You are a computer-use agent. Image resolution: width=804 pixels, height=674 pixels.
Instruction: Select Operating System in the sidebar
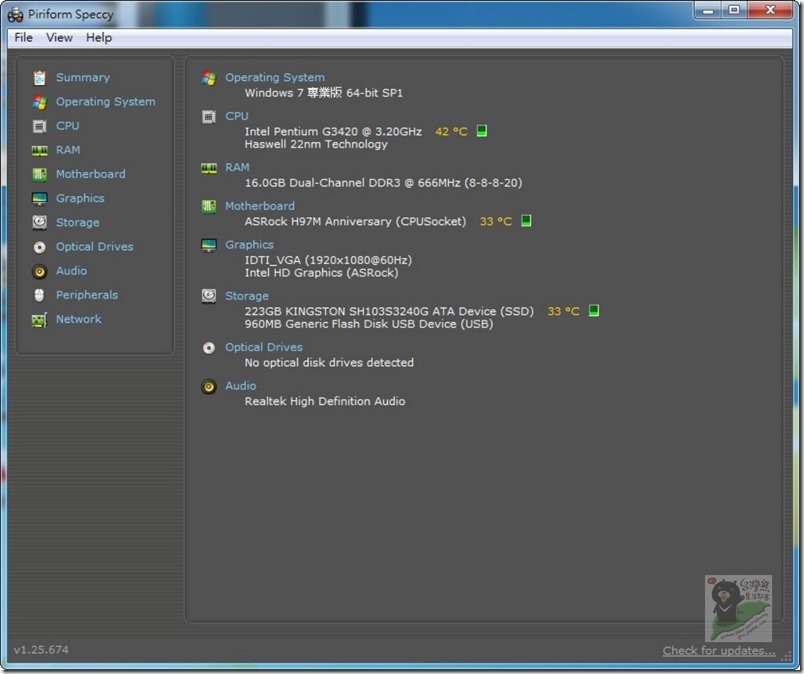click(106, 102)
